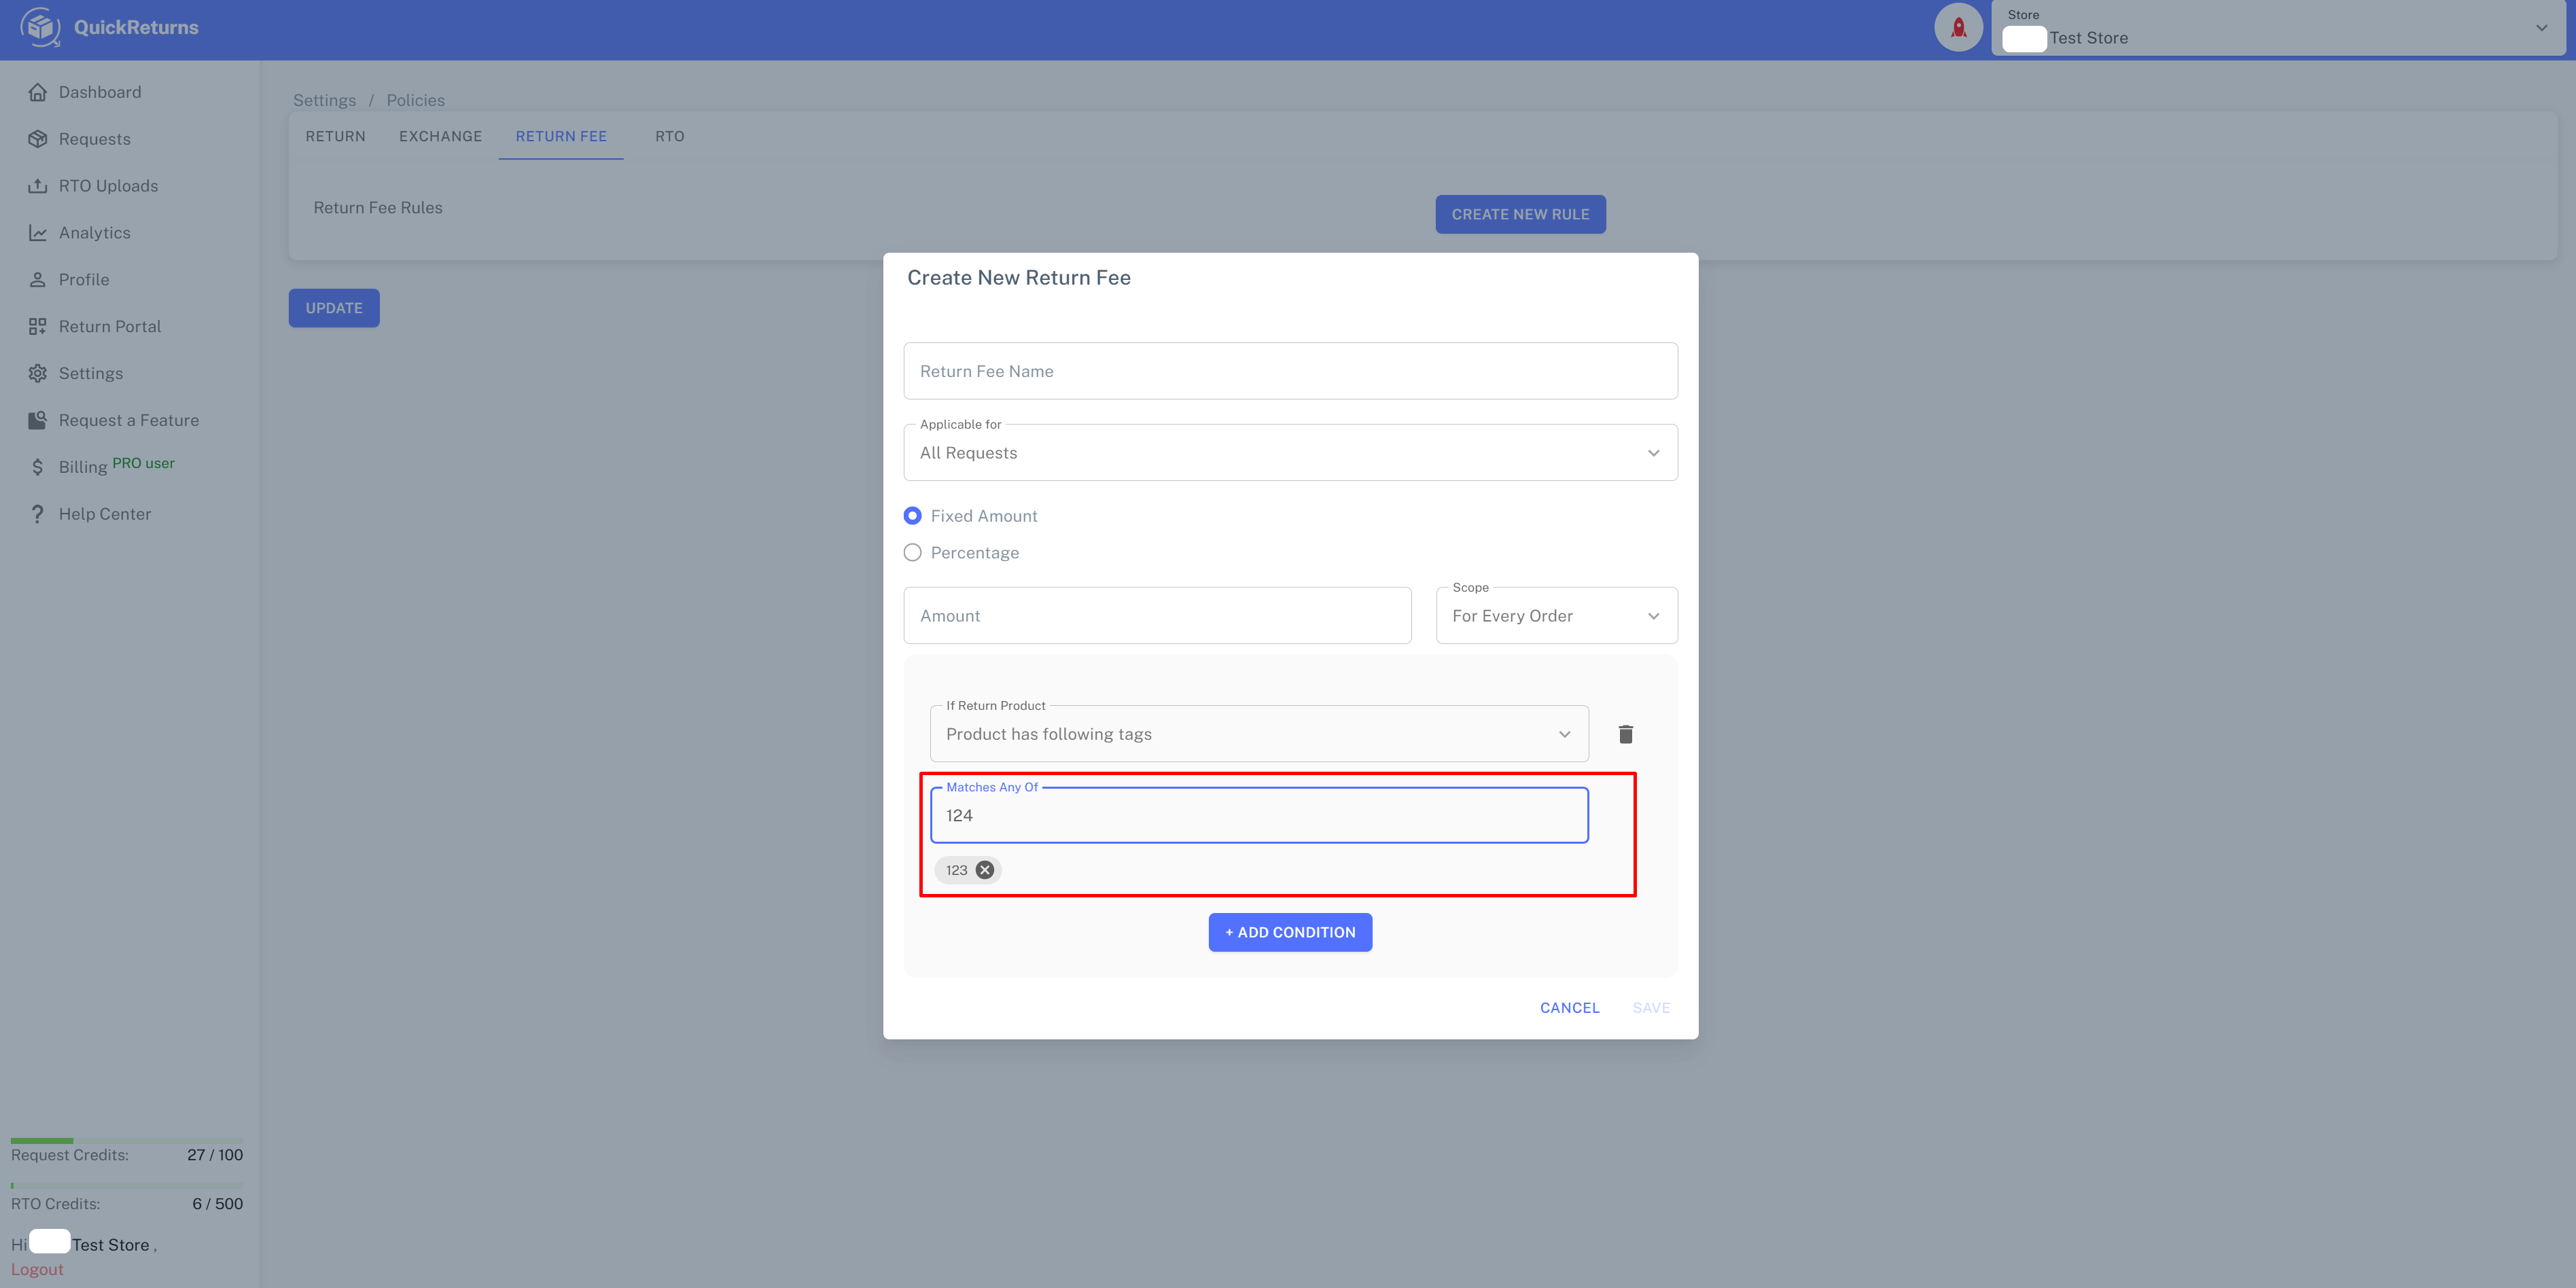Click the Billing dollar icon

pos(38,467)
